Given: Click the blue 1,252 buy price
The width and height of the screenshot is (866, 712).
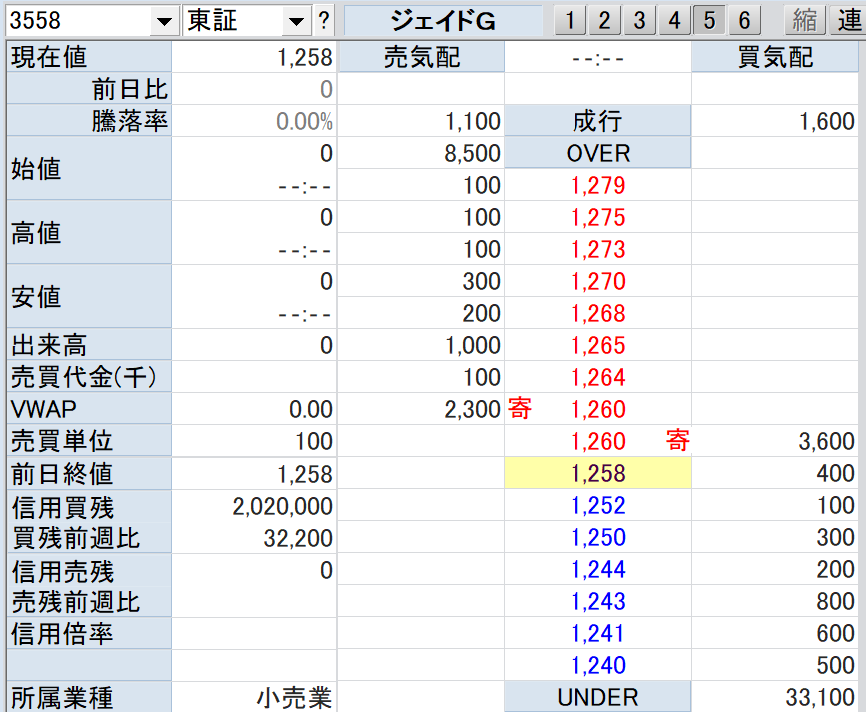Looking at the screenshot, I should 598,505.
